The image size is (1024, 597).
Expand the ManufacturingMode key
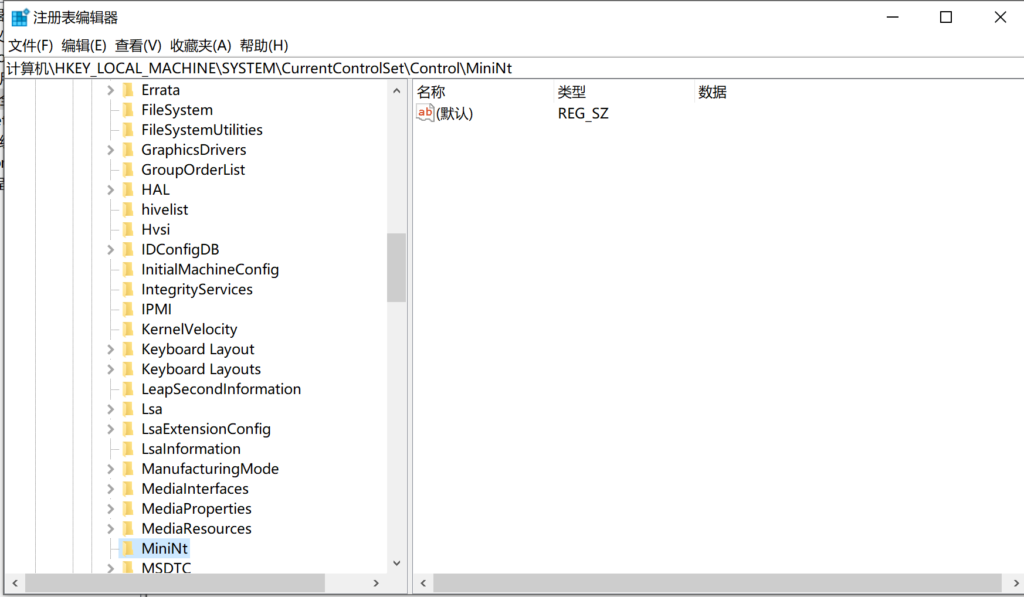[x=110, y=468]
